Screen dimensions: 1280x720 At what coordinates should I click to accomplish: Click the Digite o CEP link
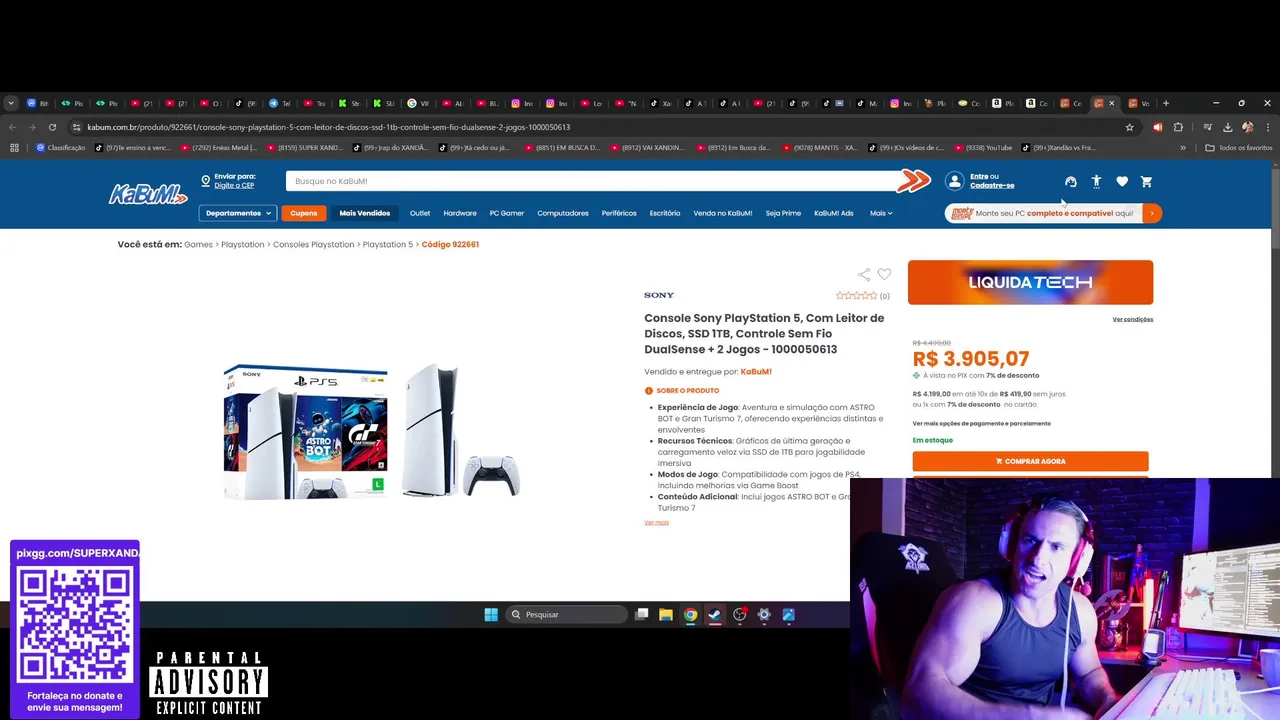click(234, 186)
